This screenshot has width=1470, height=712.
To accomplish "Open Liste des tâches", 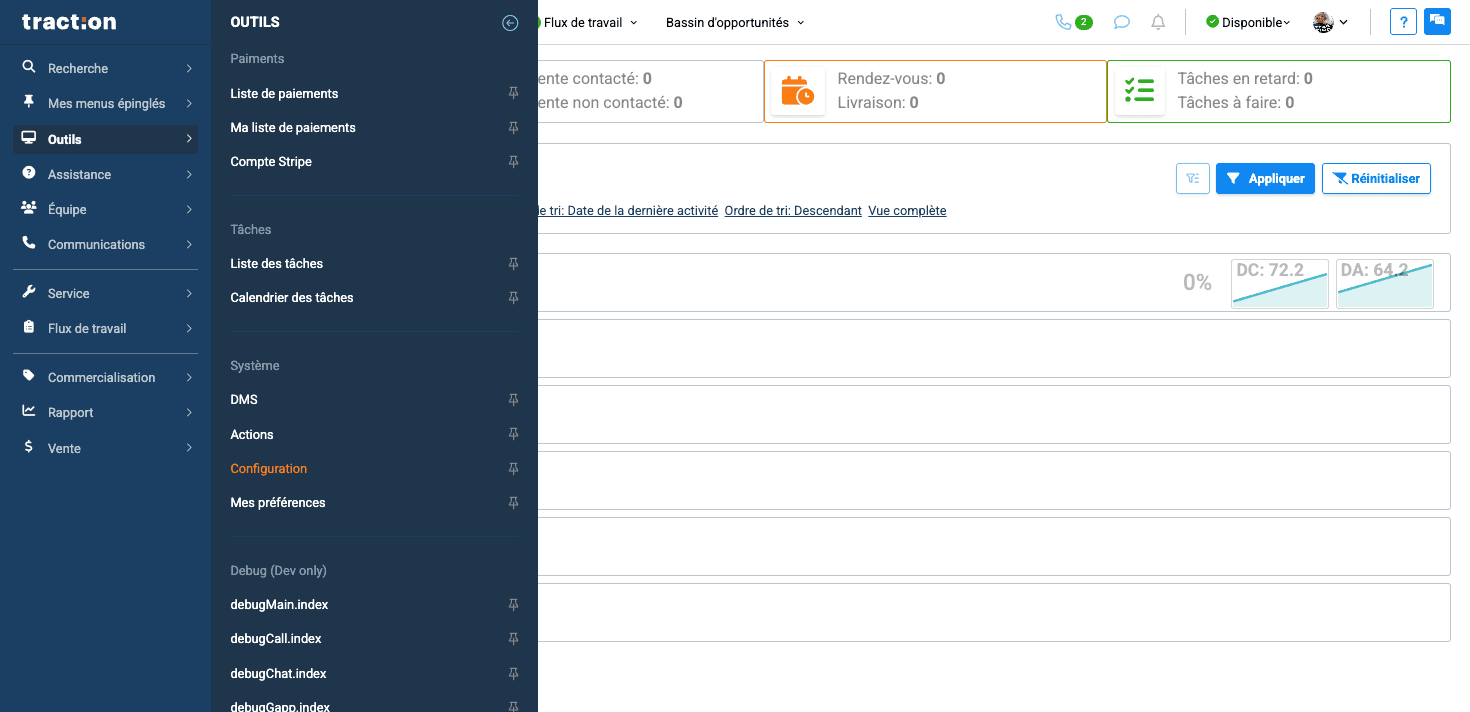I will tap(277, 263).
